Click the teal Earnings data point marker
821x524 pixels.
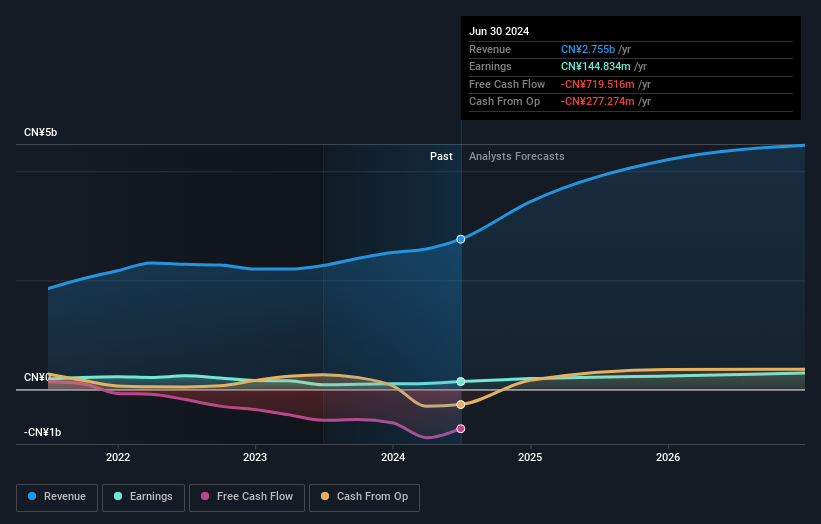[461, 382]
